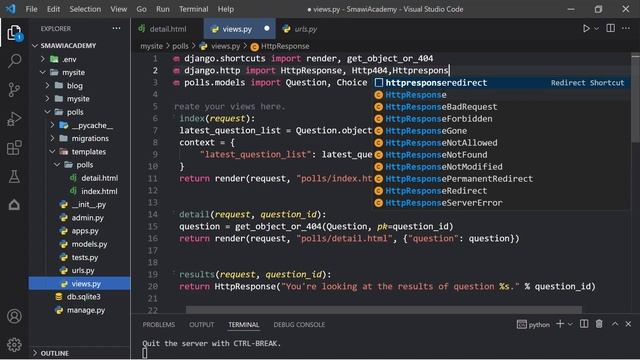Open the Source Control view
The width and height of the screenshot is (640, 360).
click(x=14, y=89)
